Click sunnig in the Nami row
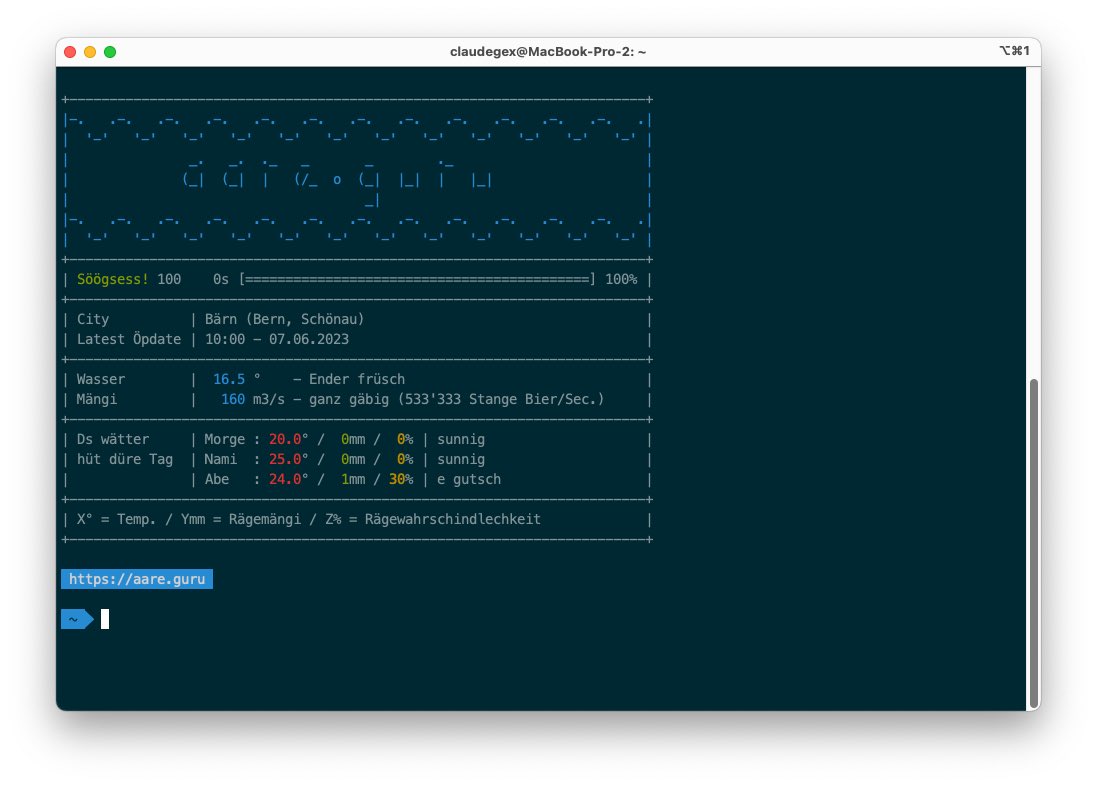This screenshot has height=785, width=1097. point(460,460)
